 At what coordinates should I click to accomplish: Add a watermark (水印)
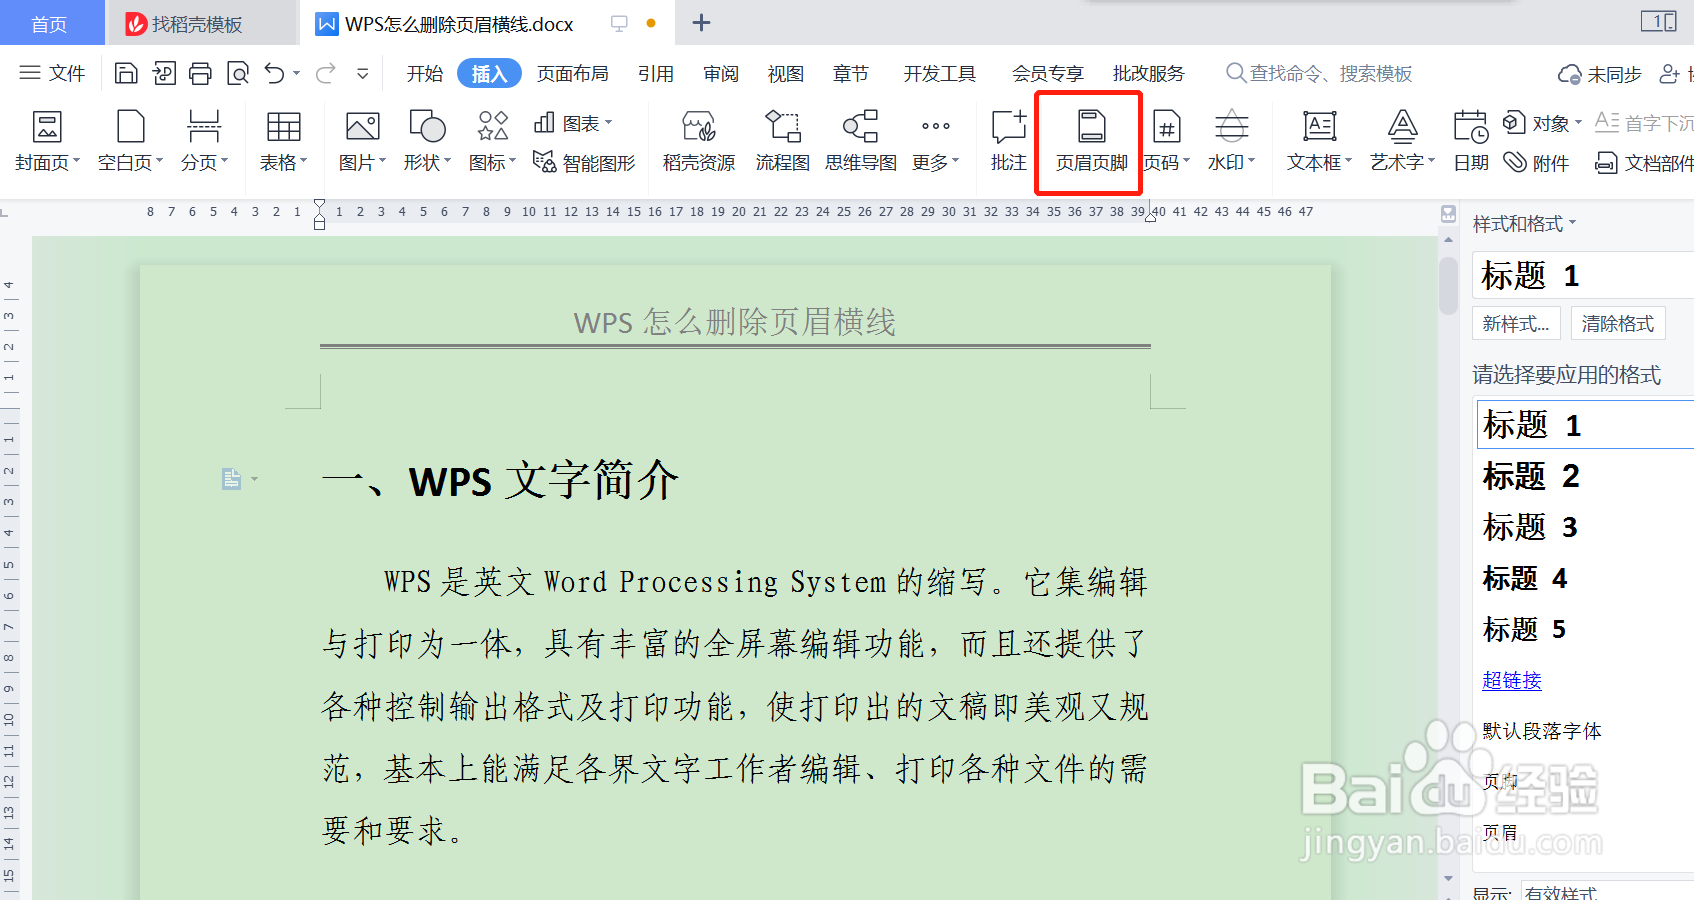click(x=1231, y=141)
